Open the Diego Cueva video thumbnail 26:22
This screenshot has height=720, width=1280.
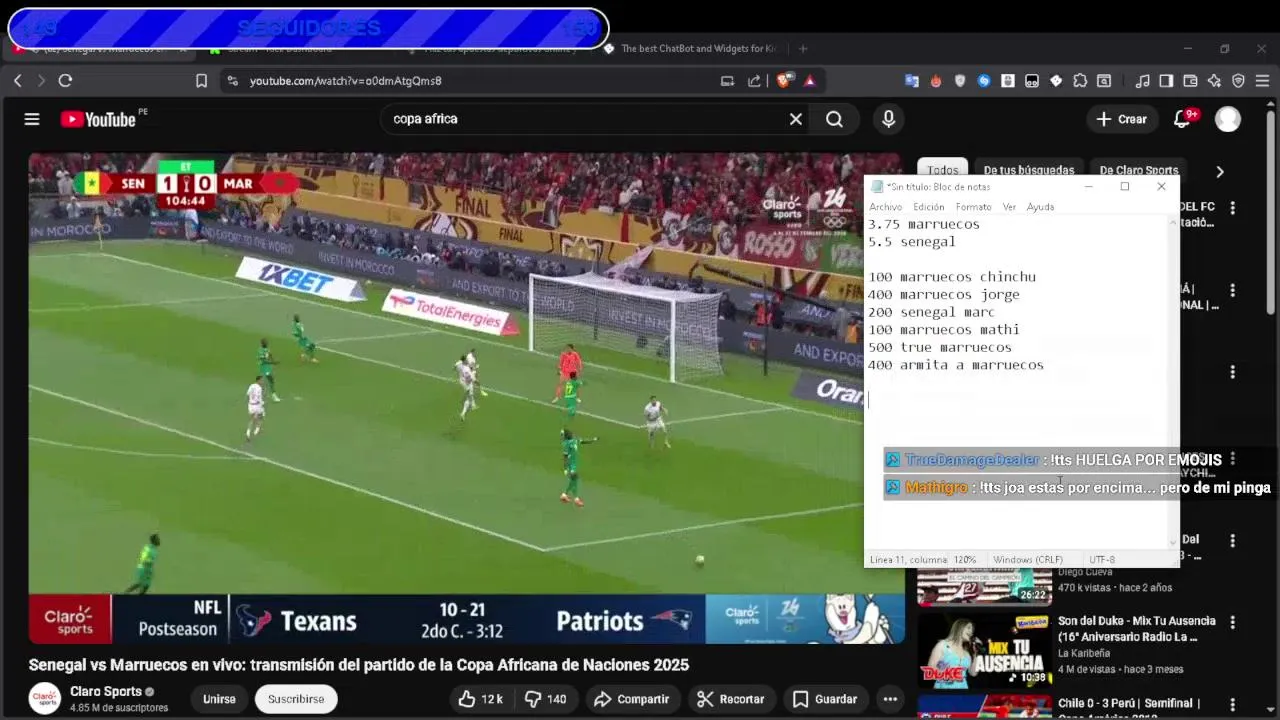click(984, 586)
